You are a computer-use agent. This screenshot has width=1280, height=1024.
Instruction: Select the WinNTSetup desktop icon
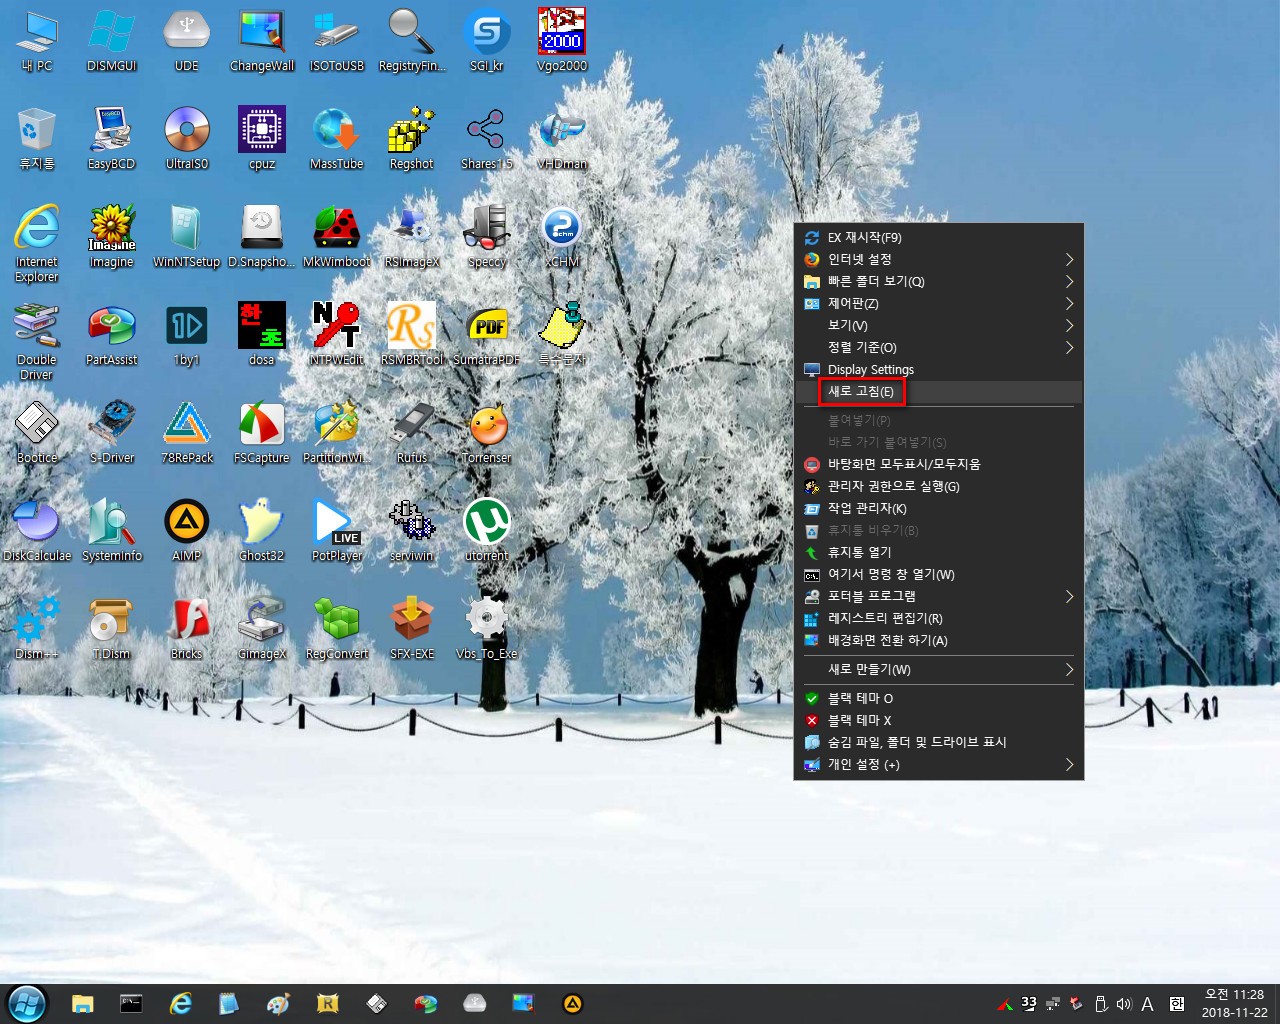186,236
